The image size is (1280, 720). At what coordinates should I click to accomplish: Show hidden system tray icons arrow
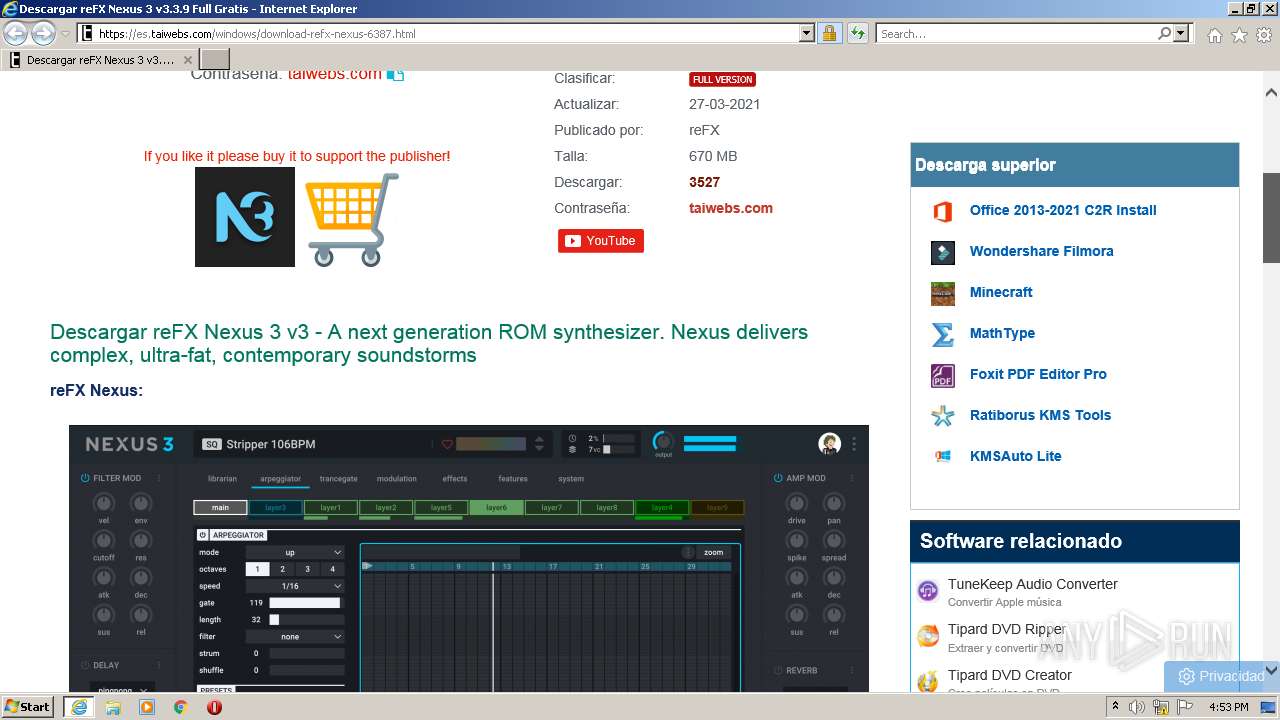[1116, 706]
